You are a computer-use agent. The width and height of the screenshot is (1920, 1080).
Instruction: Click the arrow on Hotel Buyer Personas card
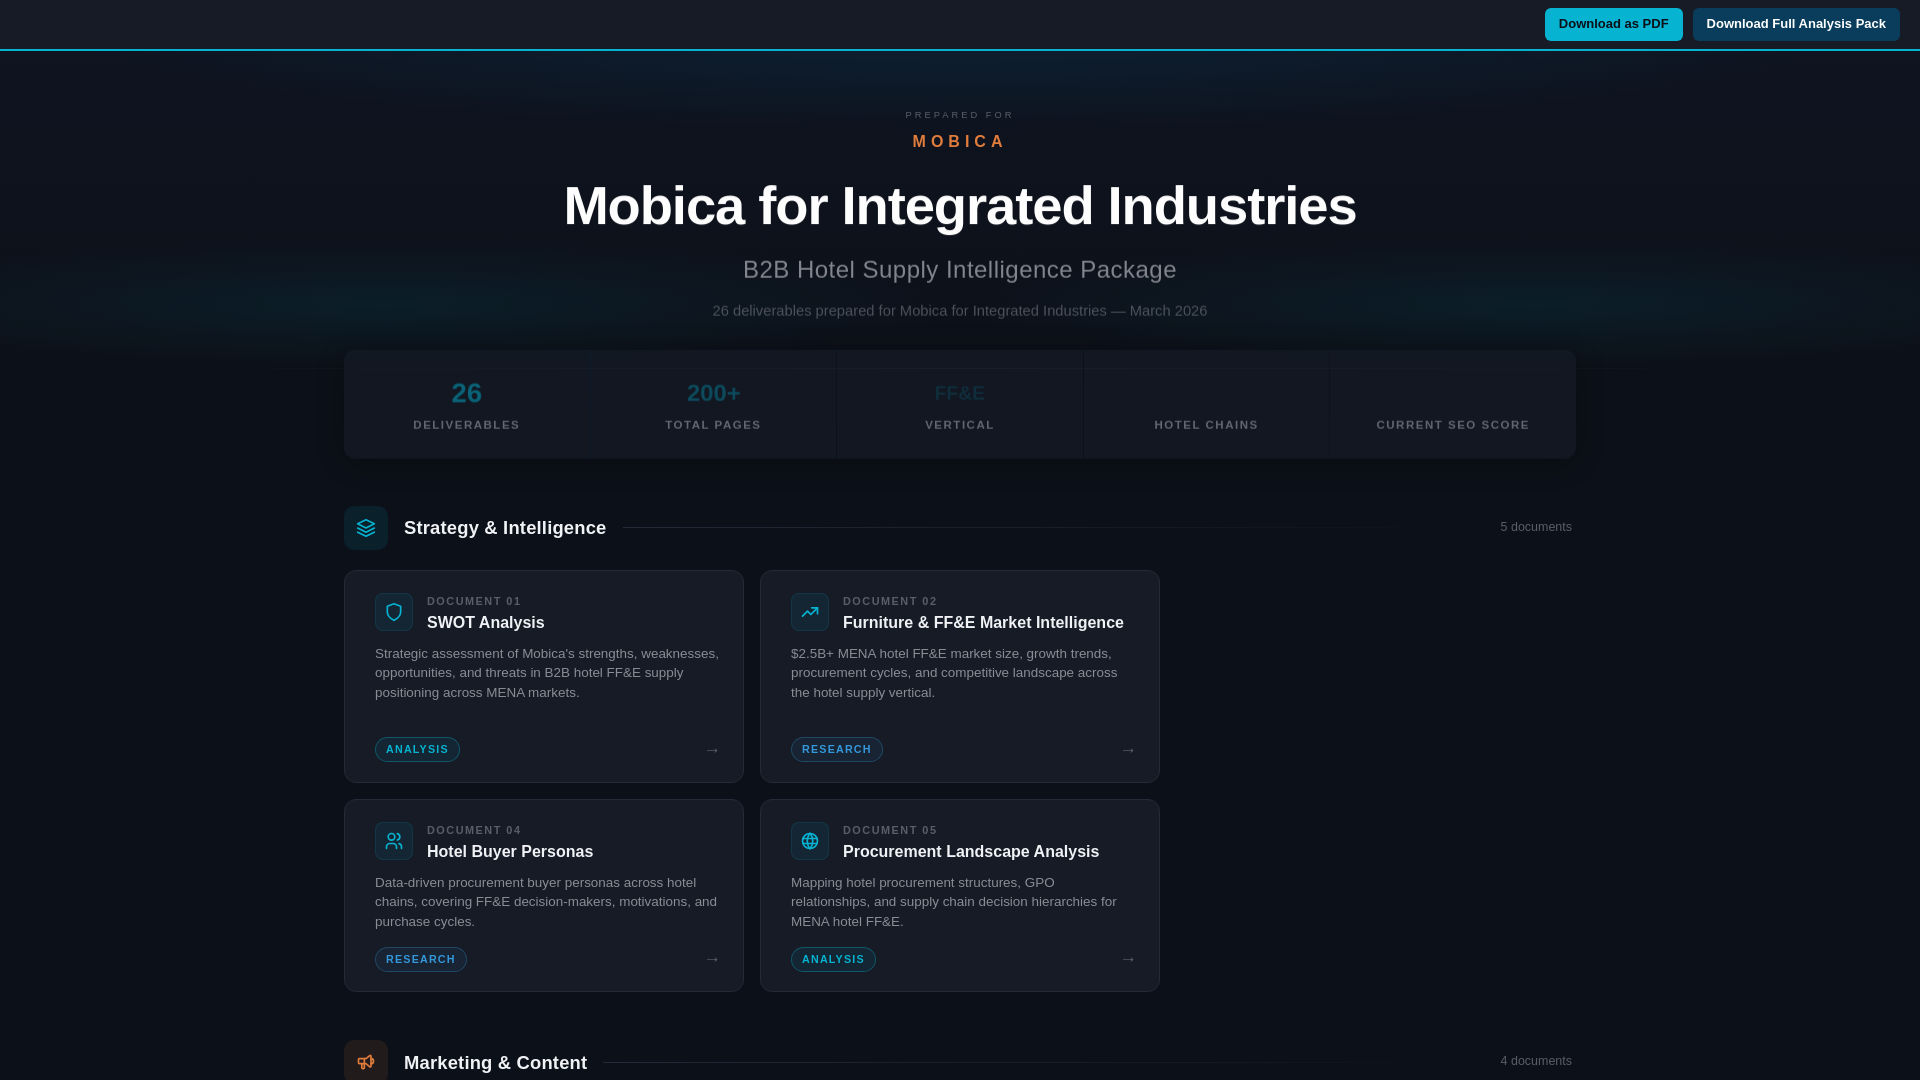tap(712, 960)
